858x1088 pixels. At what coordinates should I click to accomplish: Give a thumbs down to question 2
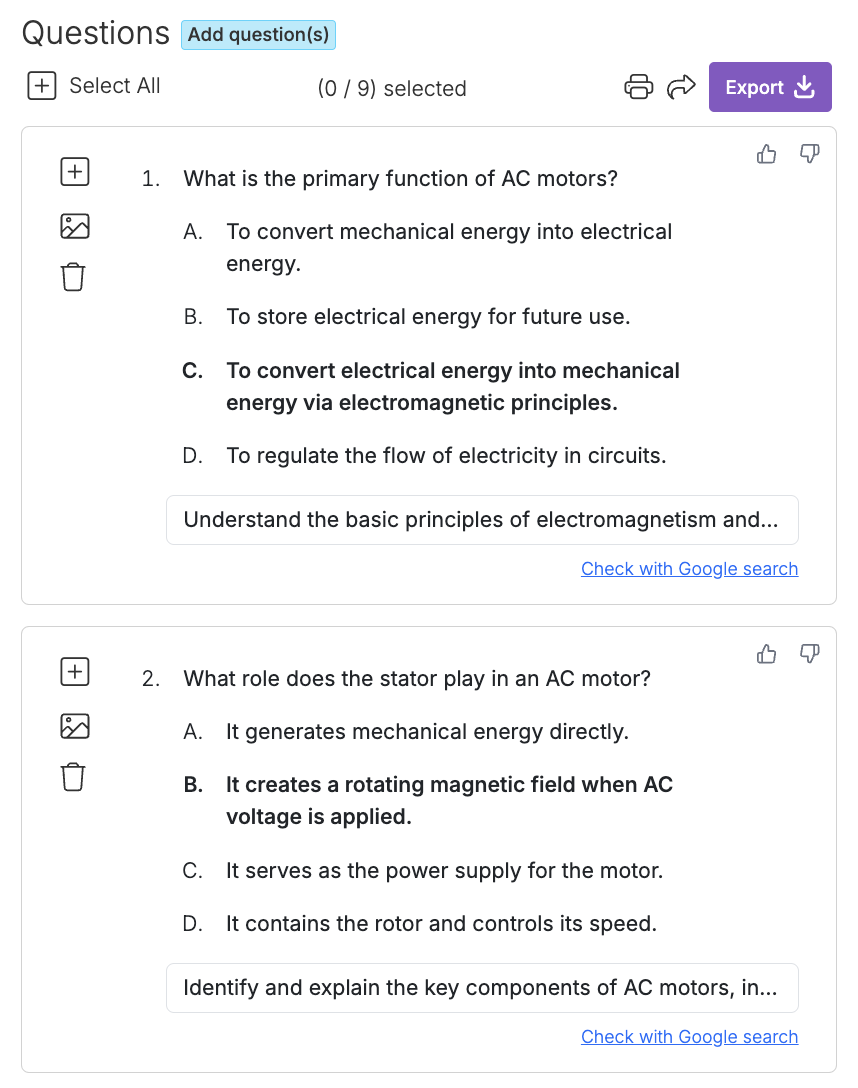[x=809, y=653]
